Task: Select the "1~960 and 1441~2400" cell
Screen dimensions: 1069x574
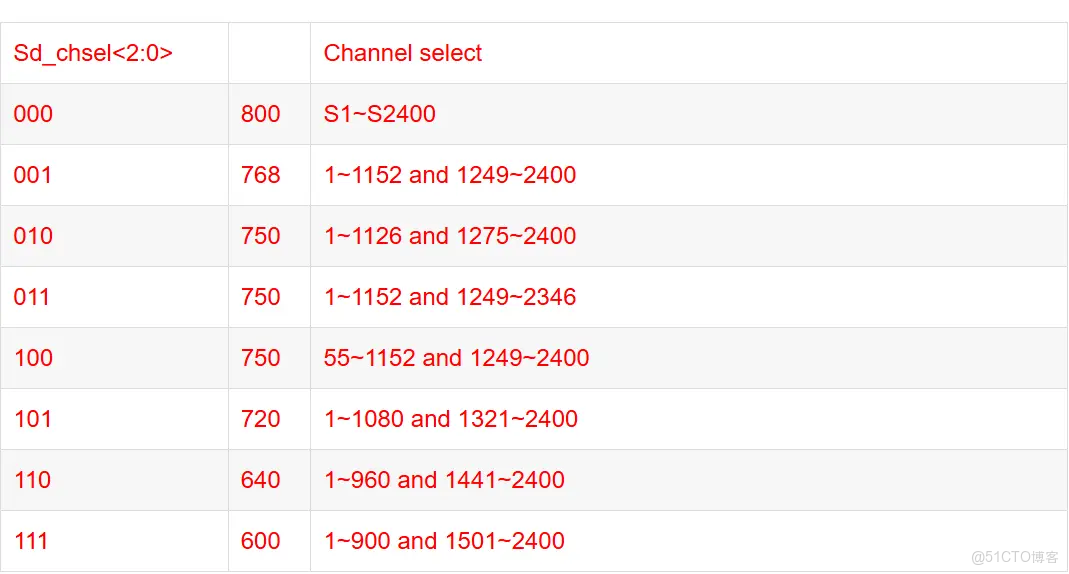Action: point(444,480)
